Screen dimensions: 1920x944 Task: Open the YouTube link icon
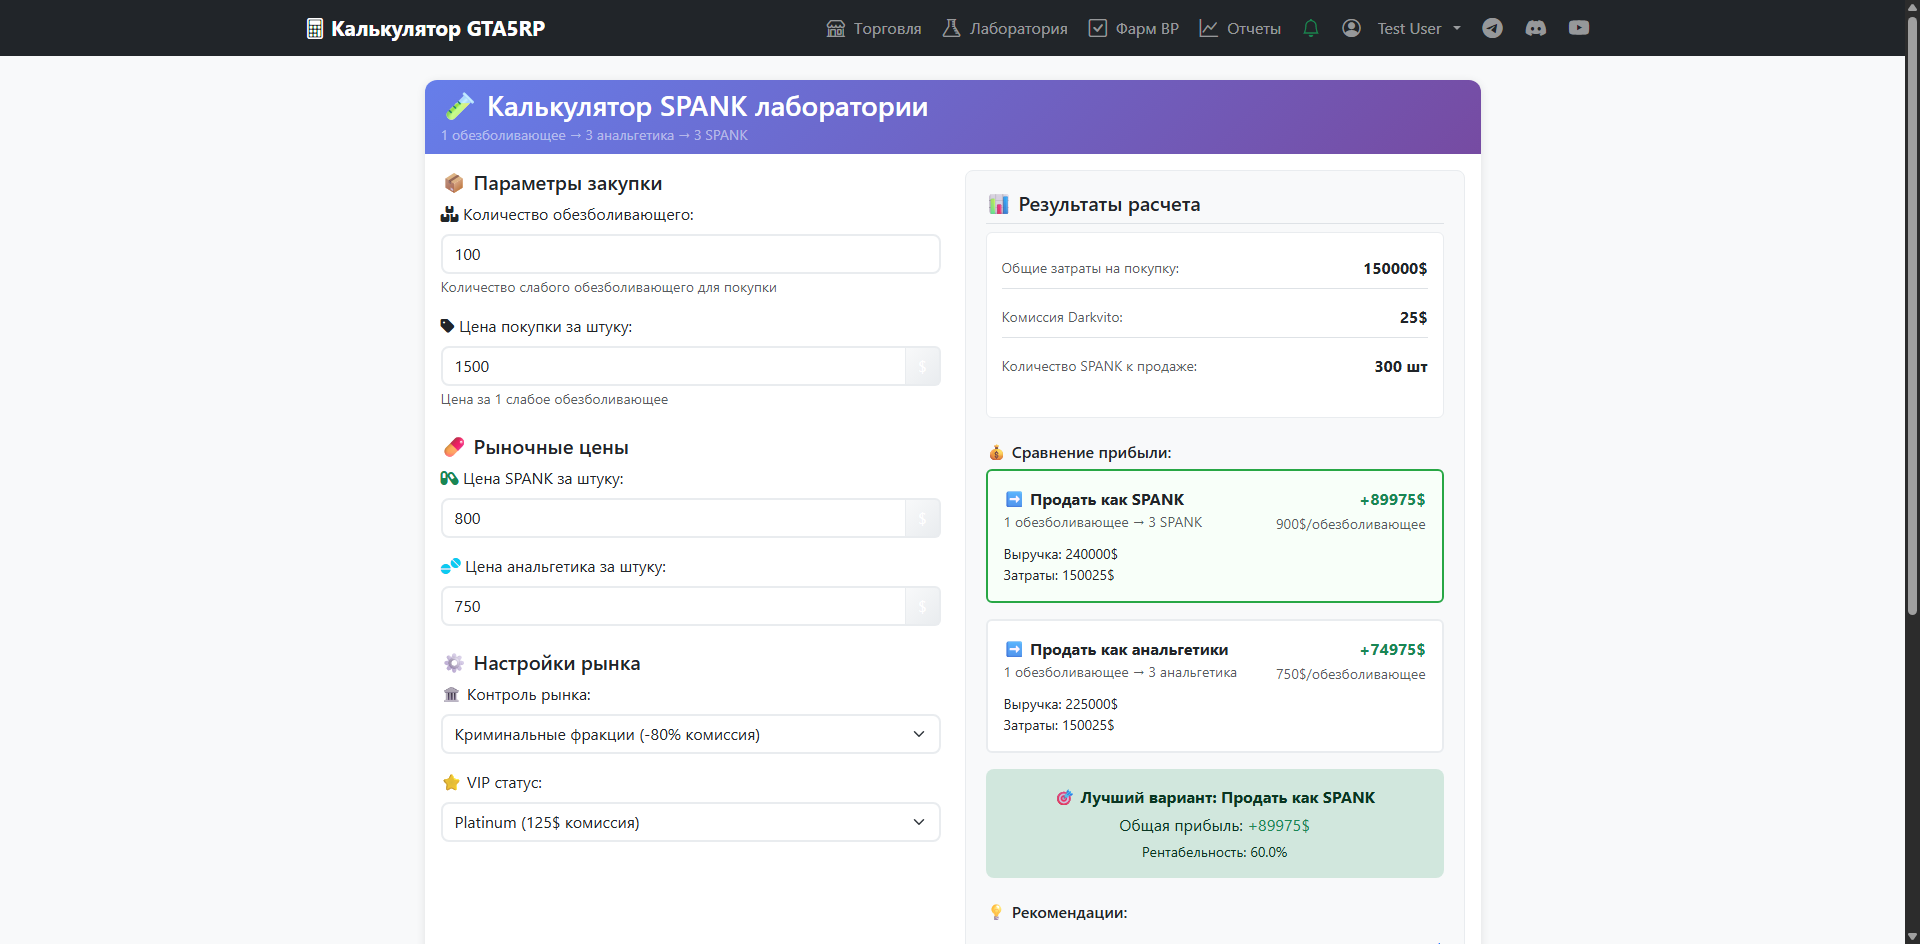pos(1579,28)
